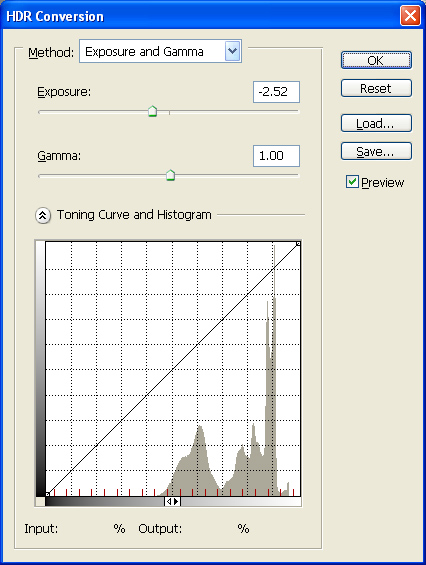Collapse the Toning Curve and Histogram section
The height and width of the screenshot is (565, 426).
point(43,215)
